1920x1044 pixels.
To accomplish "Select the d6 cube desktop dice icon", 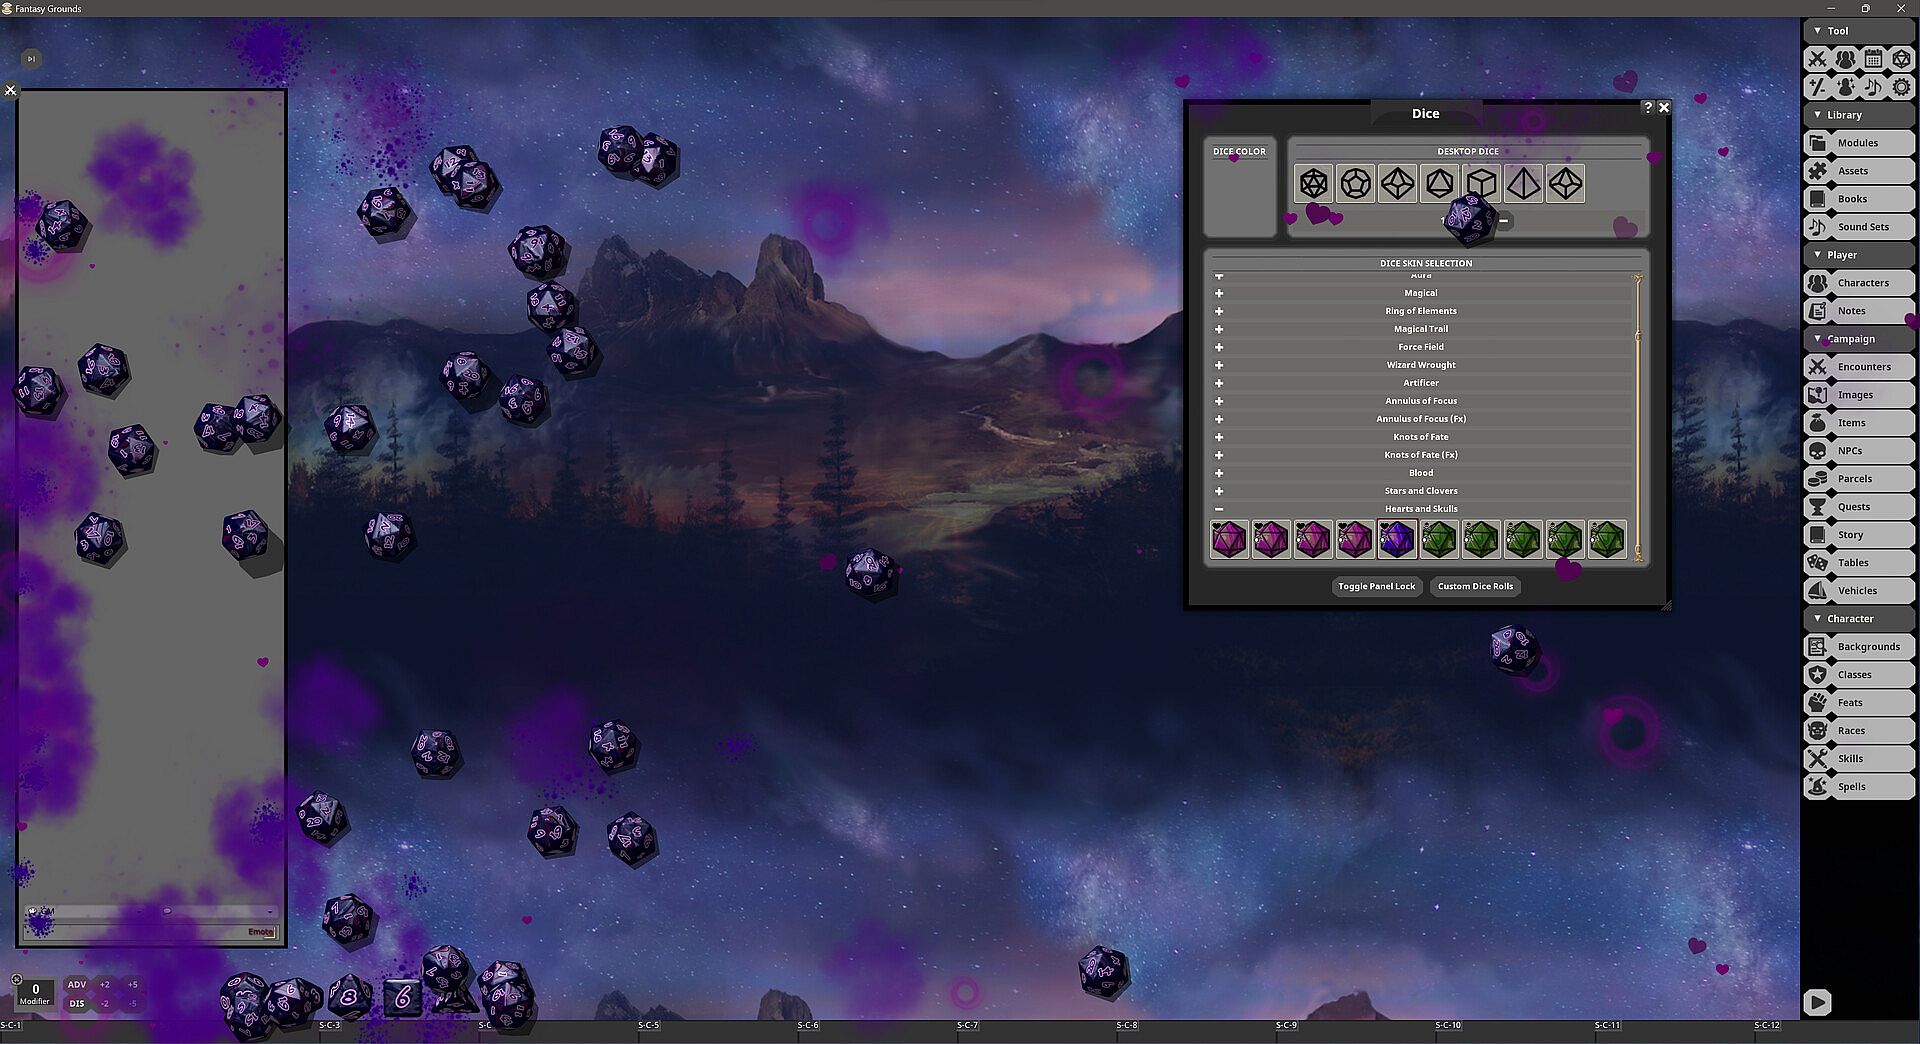I will point(1482,184).
